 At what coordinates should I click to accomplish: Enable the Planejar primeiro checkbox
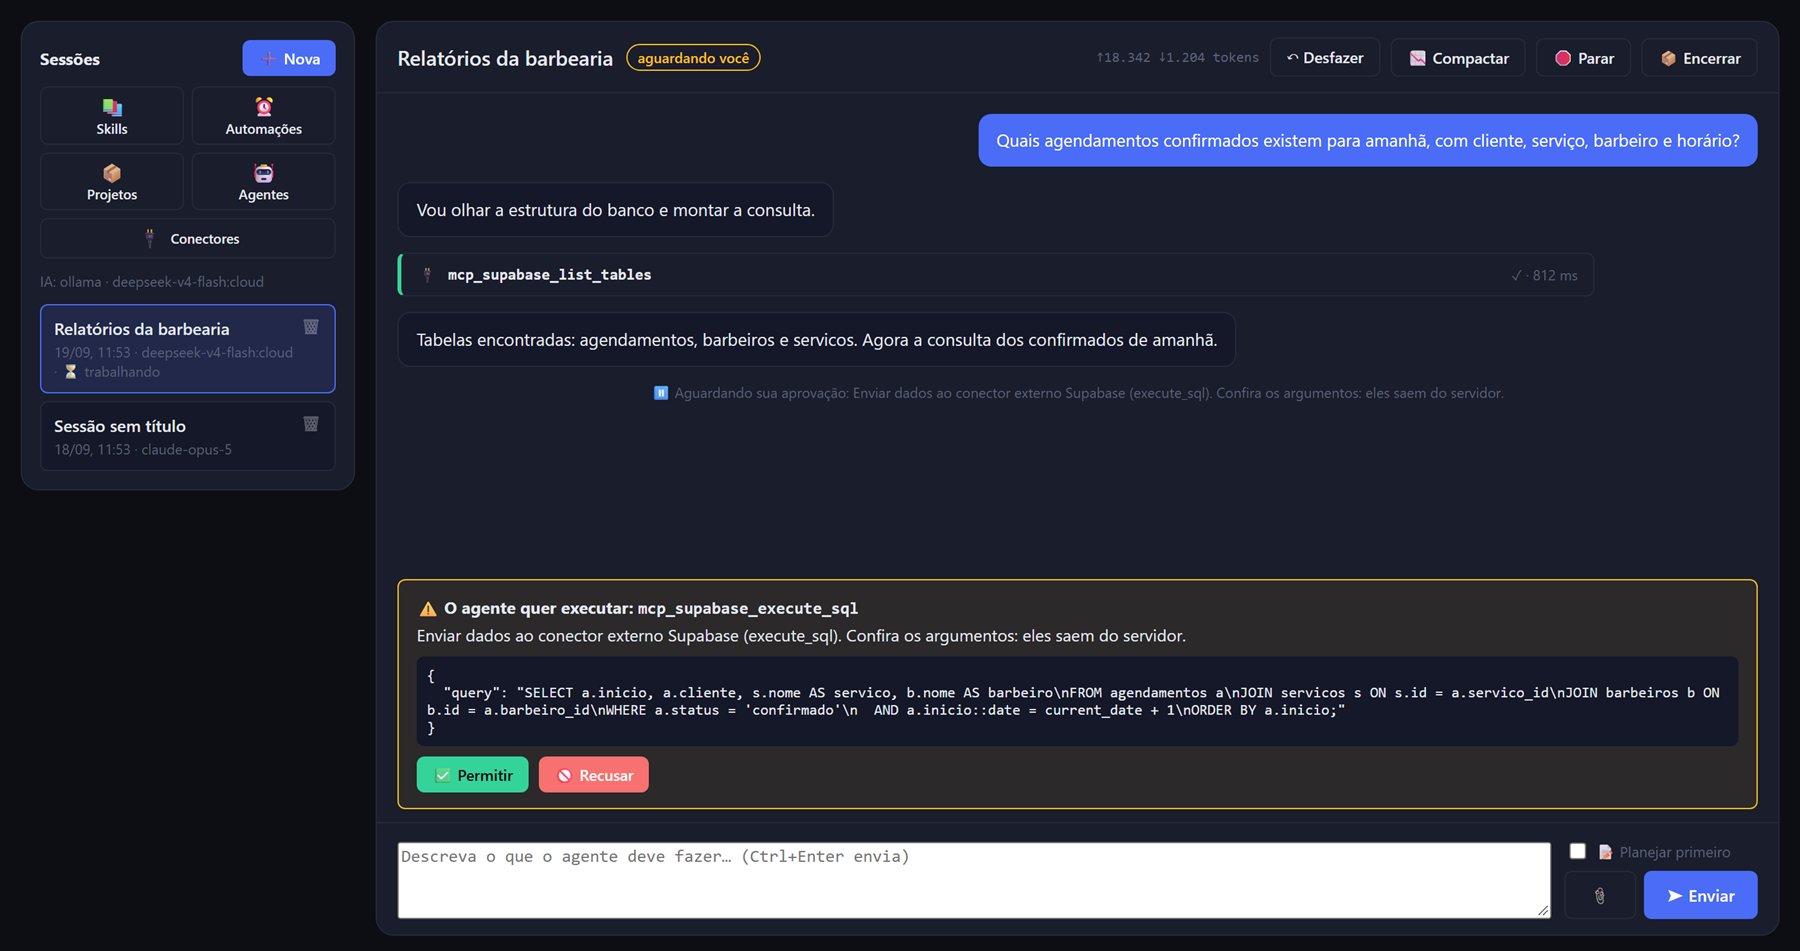(1578, 851)
